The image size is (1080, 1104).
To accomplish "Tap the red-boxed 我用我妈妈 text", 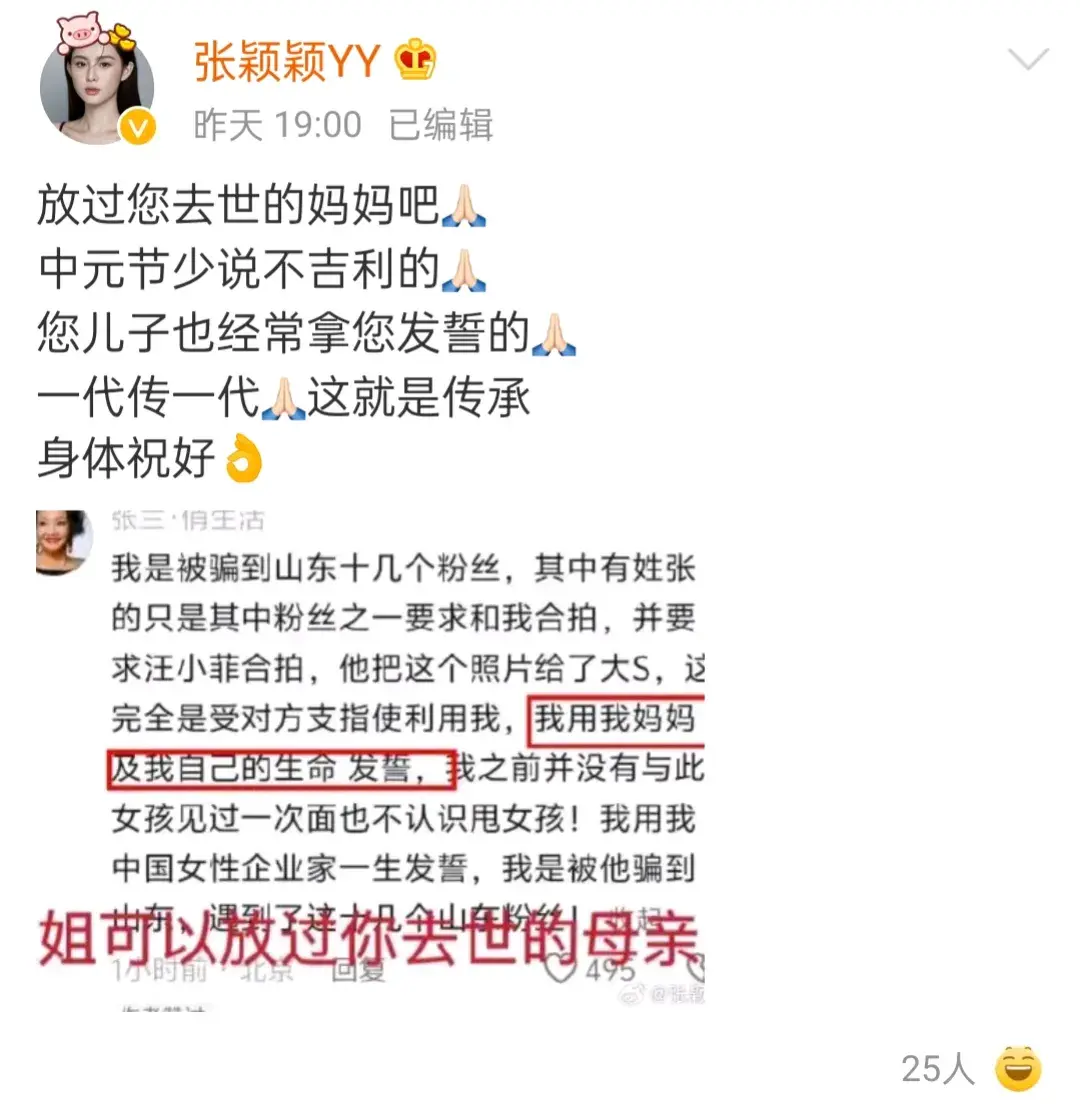I will tap(616, 720).
